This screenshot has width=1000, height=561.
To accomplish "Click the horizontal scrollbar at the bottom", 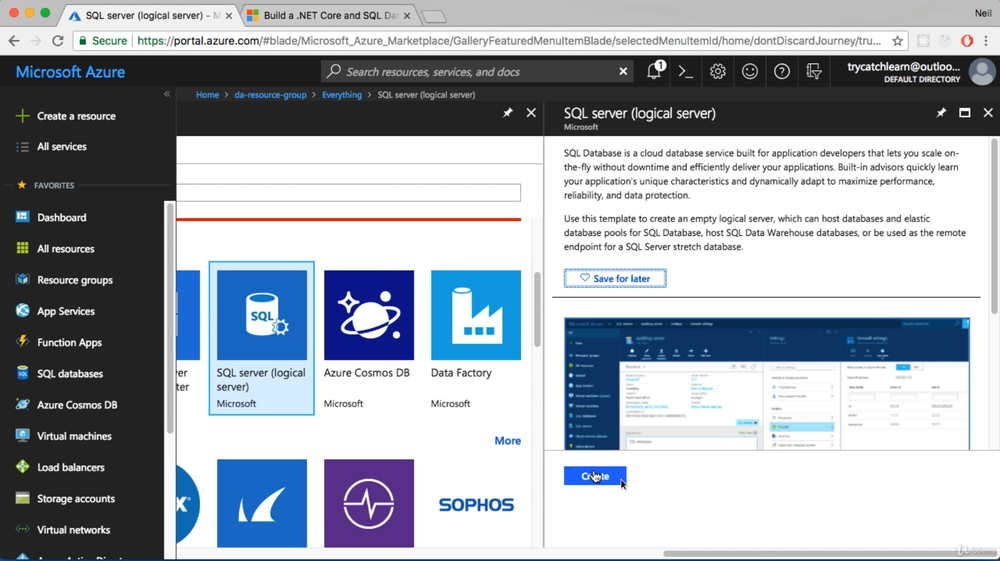I will tap(829, 553).
